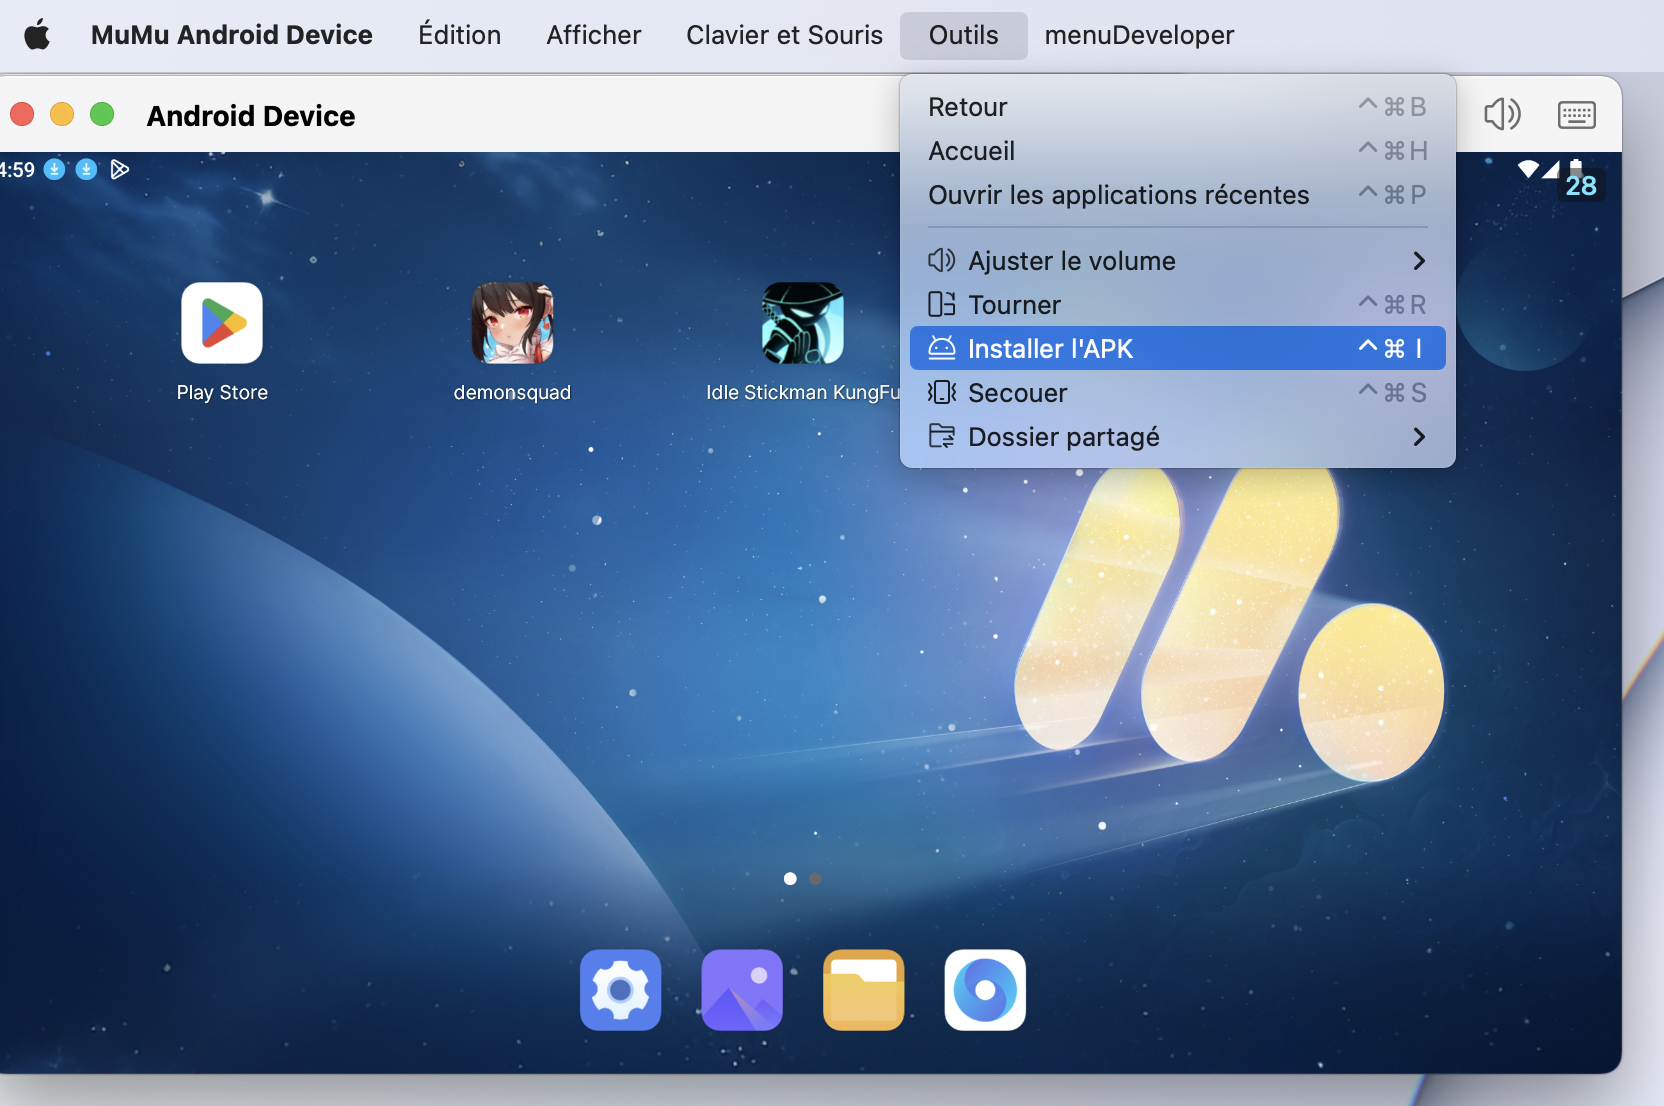Choose Accueil from the Outils menu
The image size is (1664, 1106).
click(1178, 151)
